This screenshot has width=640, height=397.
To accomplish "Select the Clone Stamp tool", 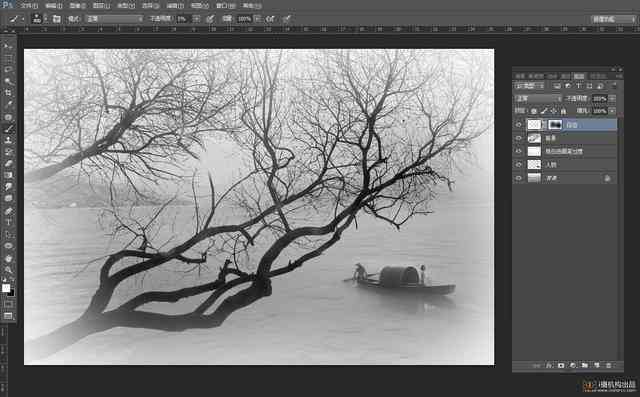I will (8, 140).
